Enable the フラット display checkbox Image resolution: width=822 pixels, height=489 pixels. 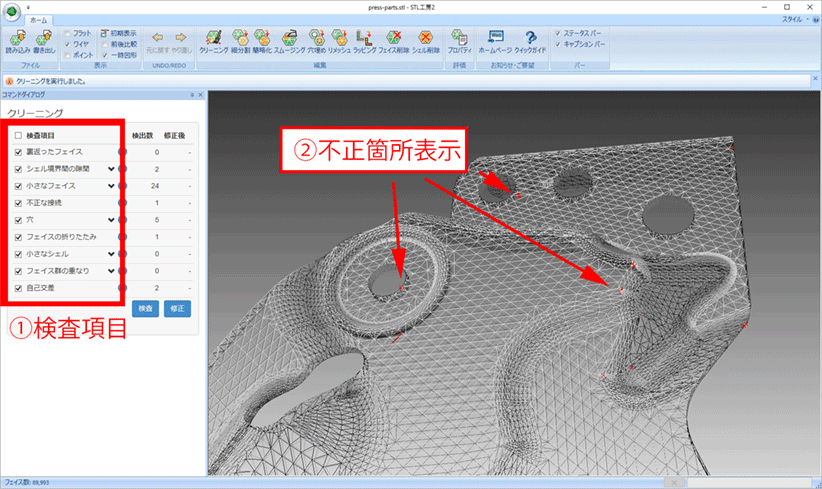point(68,33)
